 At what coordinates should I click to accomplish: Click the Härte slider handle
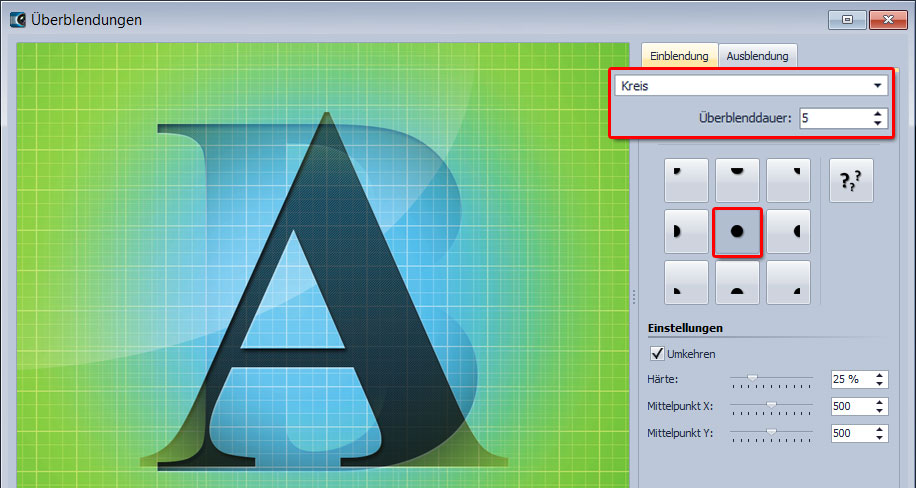(752, 379)
